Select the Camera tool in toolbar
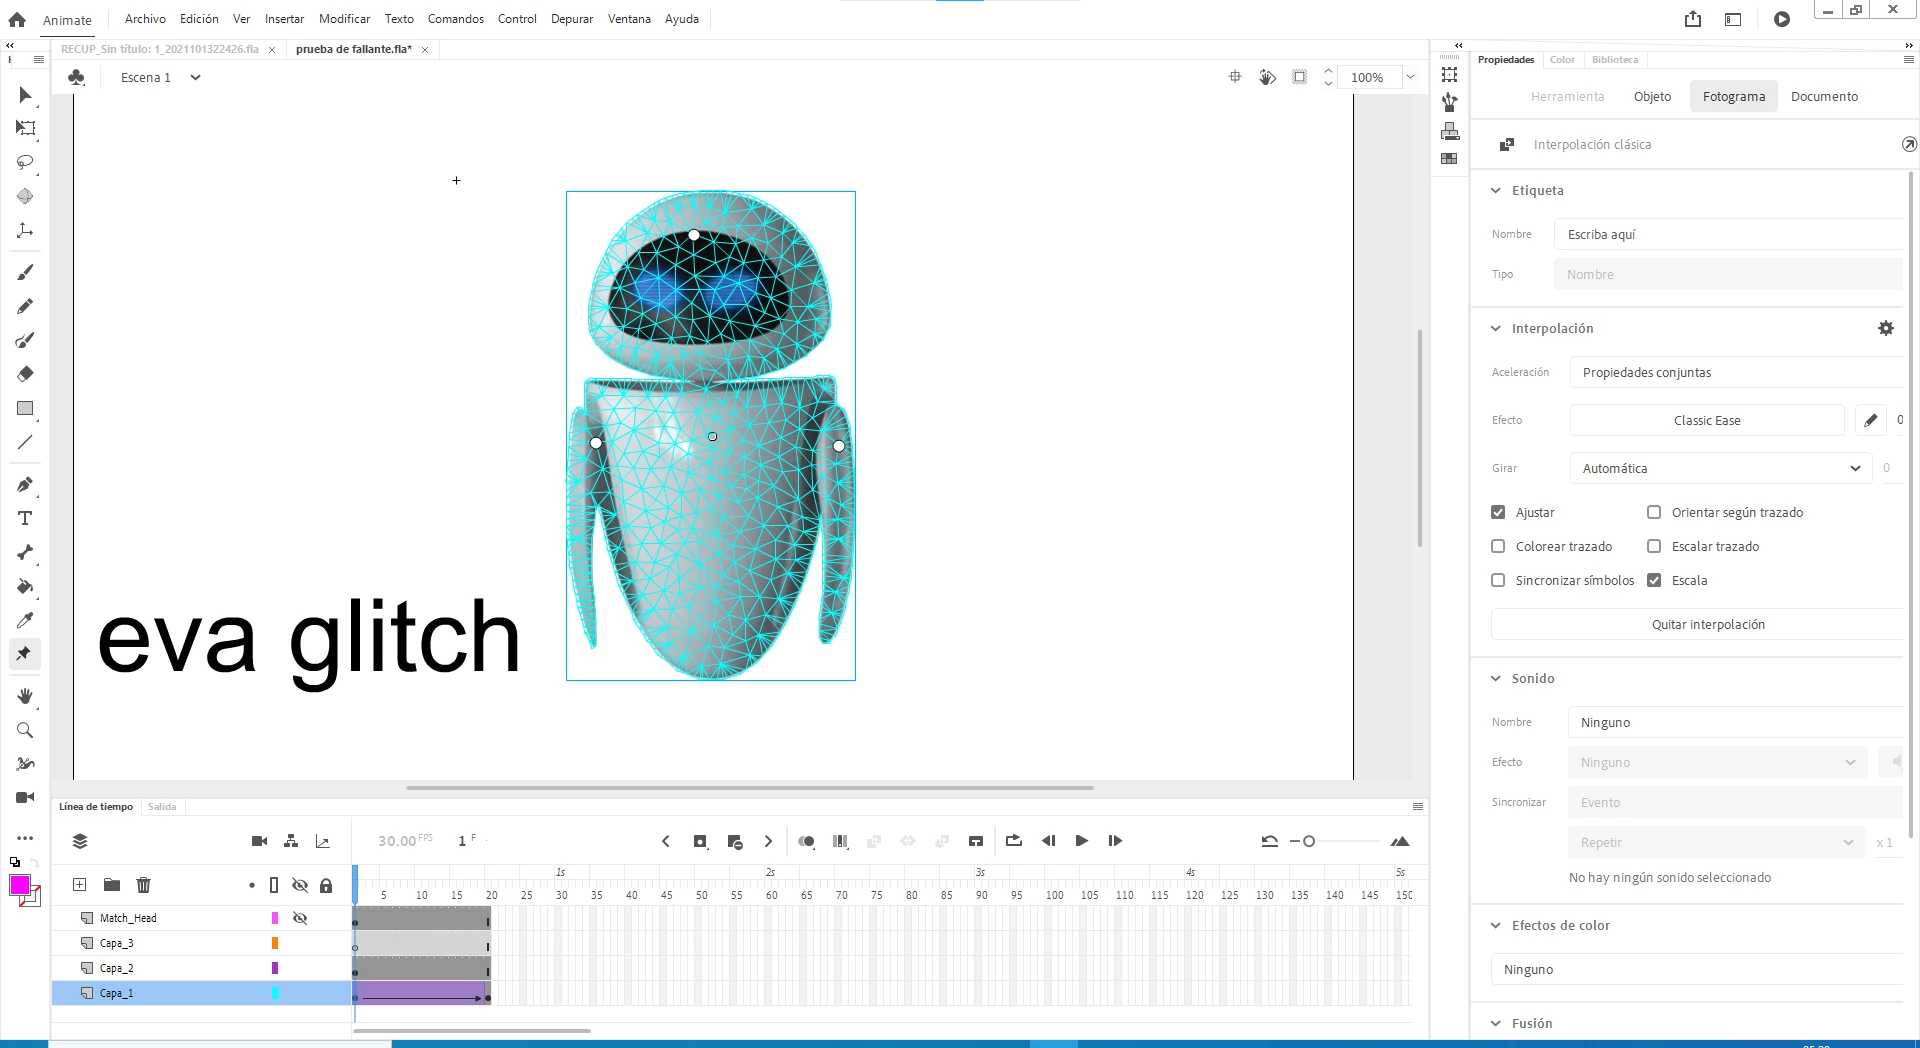 point(25,797)
